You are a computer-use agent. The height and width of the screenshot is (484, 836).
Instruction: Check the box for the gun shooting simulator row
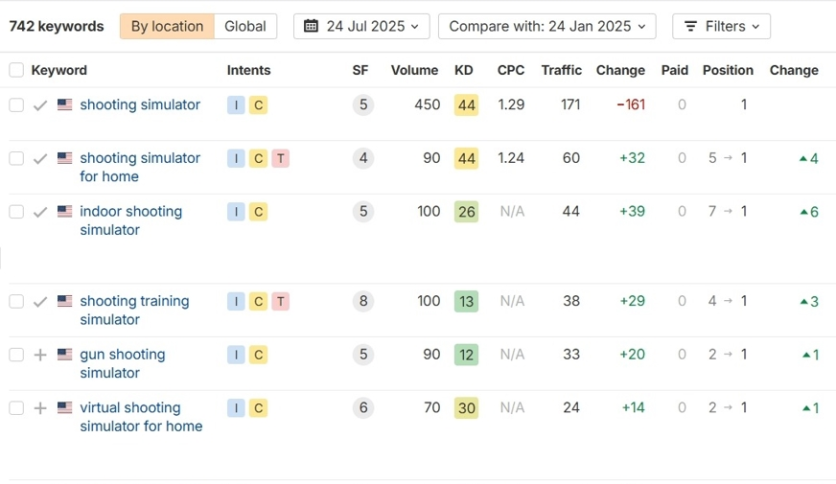(17, 354)
